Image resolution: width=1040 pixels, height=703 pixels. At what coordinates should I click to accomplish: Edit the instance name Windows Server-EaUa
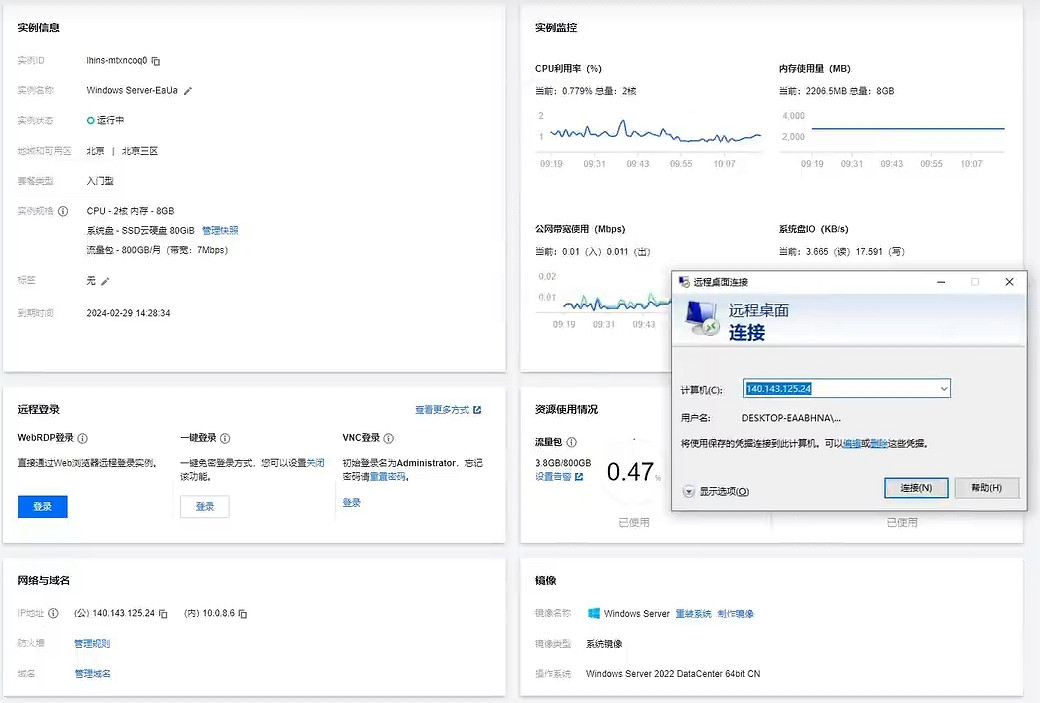[188, 91]
